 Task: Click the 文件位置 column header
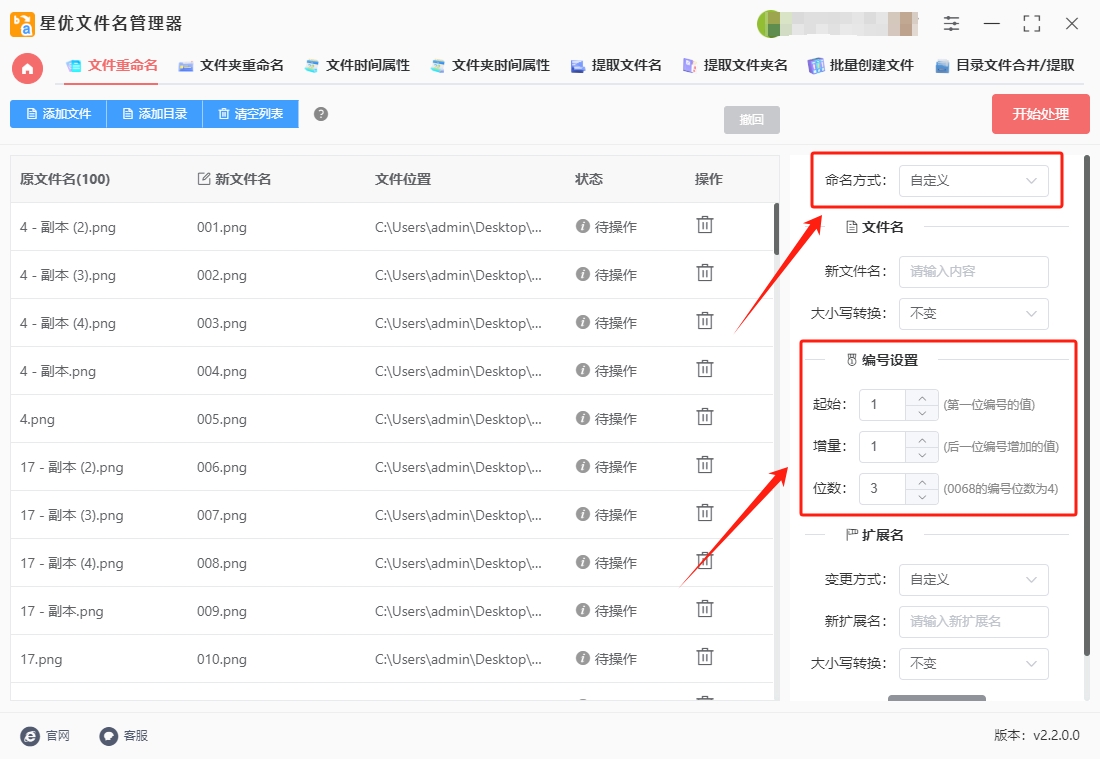[x=403, y=179]
